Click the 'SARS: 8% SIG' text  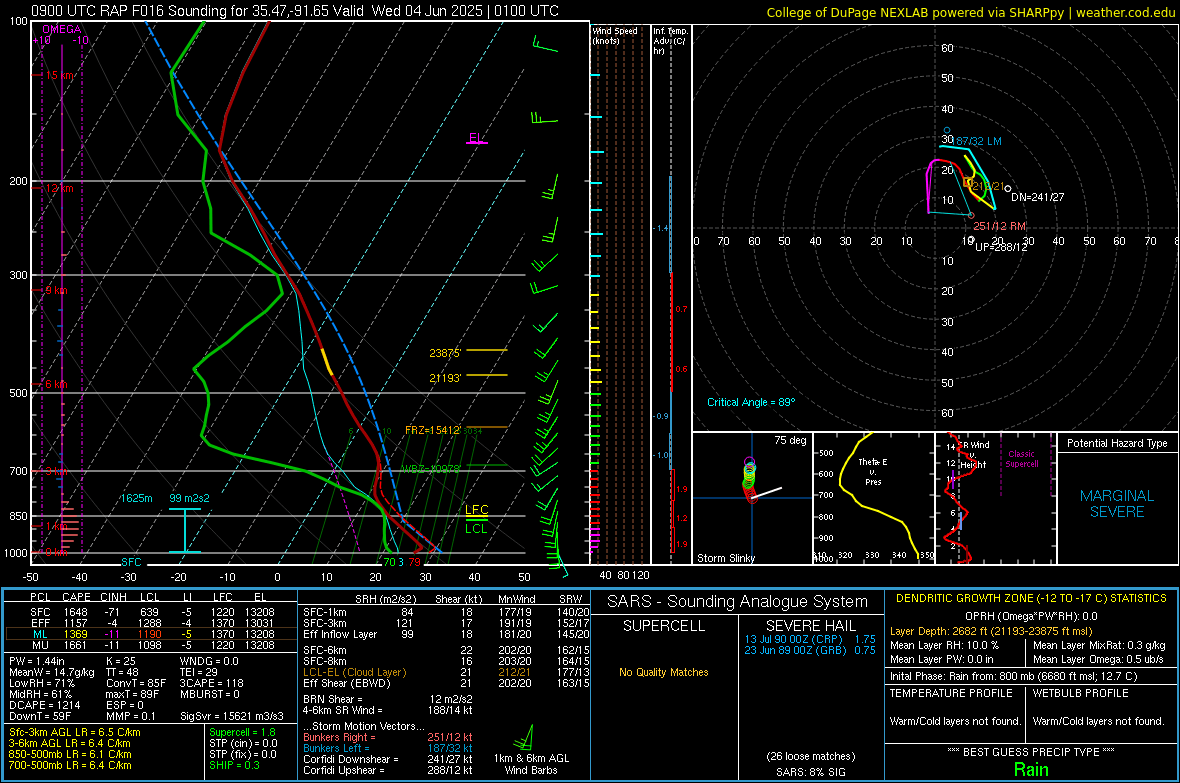(810, 772)
